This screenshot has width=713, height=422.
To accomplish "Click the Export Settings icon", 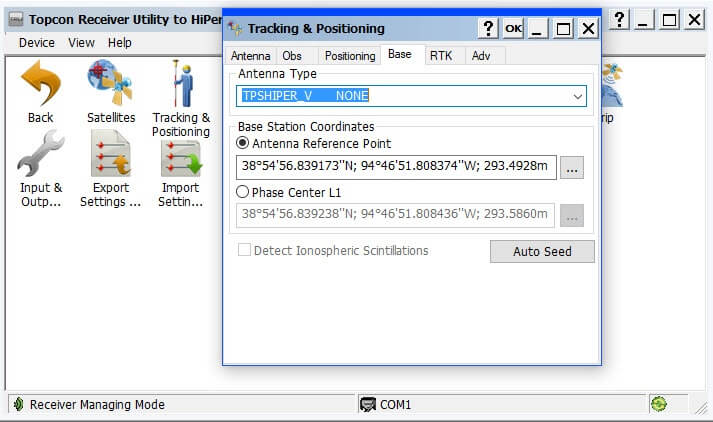I will [110, 158].
